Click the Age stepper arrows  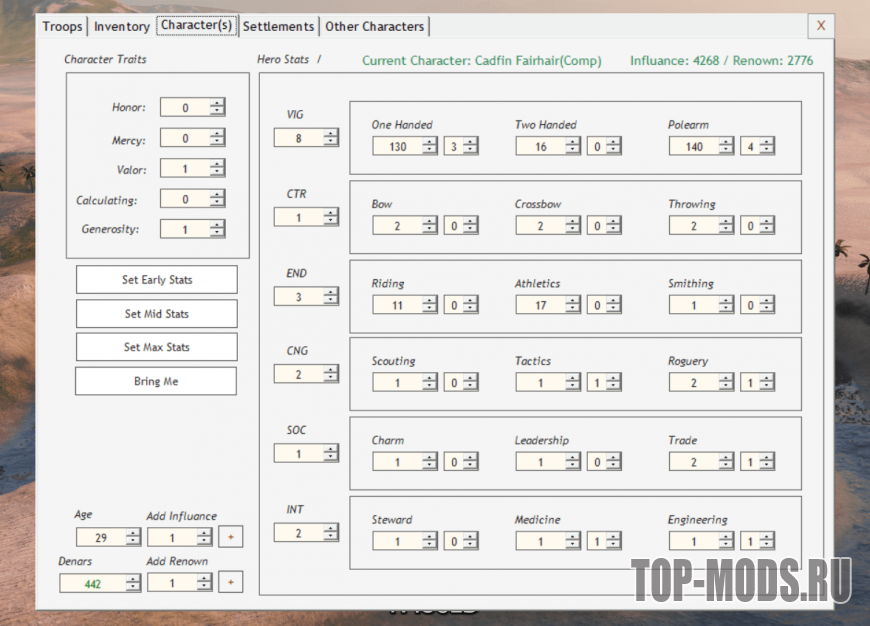132,537
